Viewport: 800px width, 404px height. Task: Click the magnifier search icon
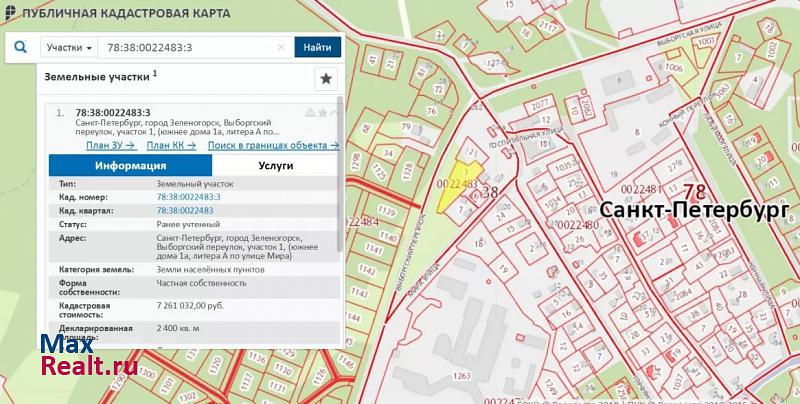point(21,47)
